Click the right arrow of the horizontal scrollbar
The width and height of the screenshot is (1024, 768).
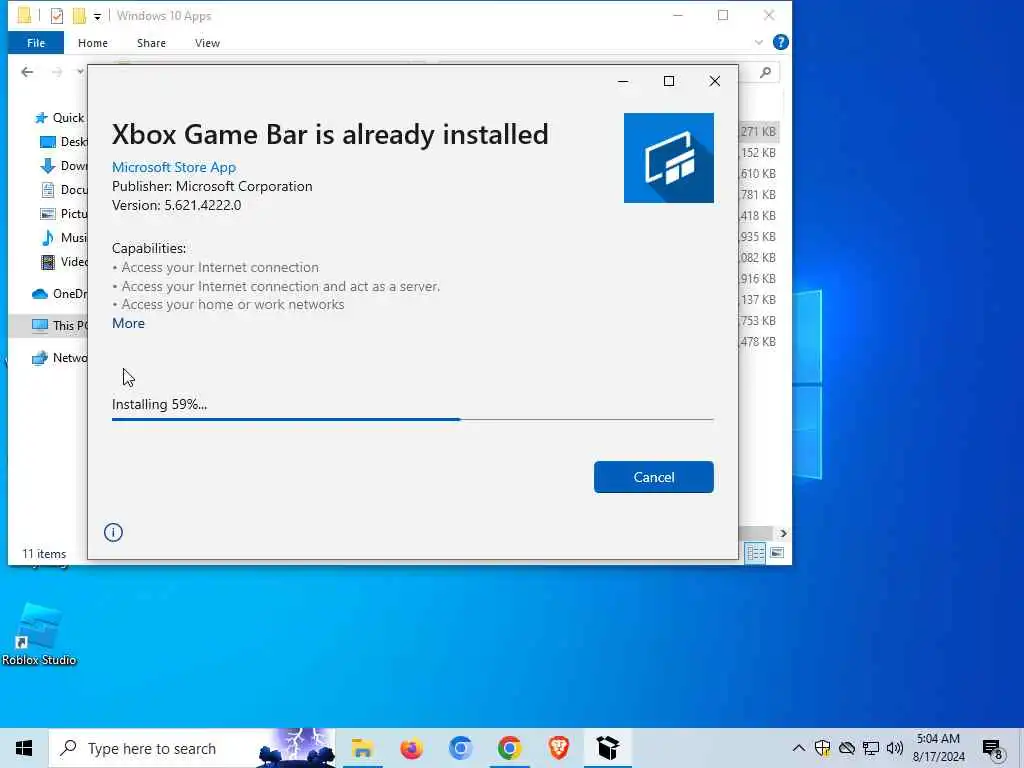click(783, 534)
